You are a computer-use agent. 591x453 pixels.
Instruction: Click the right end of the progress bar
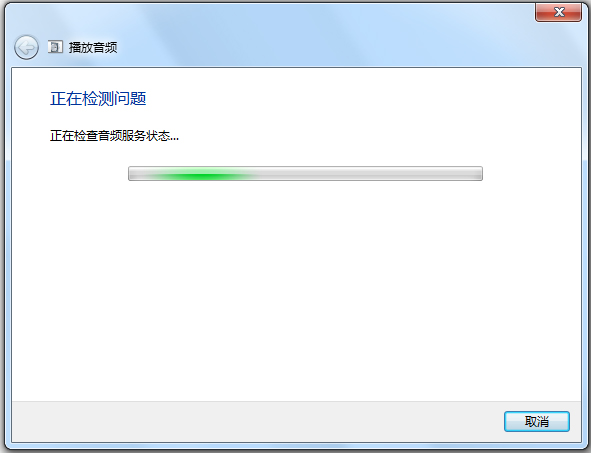pos(477,174)
